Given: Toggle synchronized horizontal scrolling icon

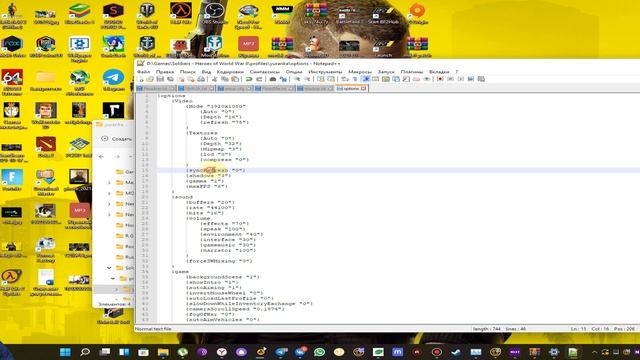Looking at the screenshot, I should (x=331, y=79).
